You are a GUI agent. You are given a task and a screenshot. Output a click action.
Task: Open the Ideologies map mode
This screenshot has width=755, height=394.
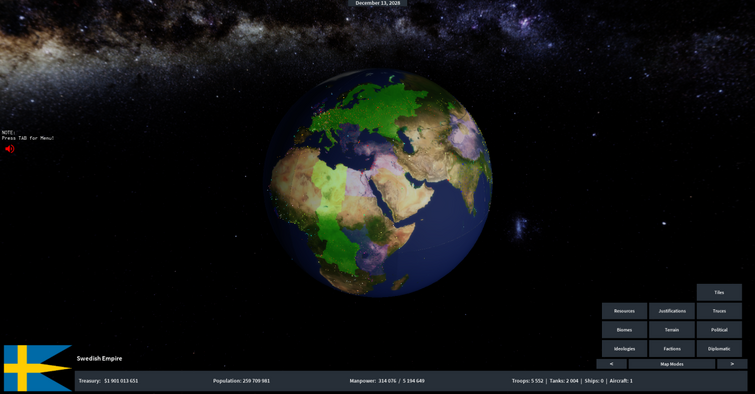(624, 349)
